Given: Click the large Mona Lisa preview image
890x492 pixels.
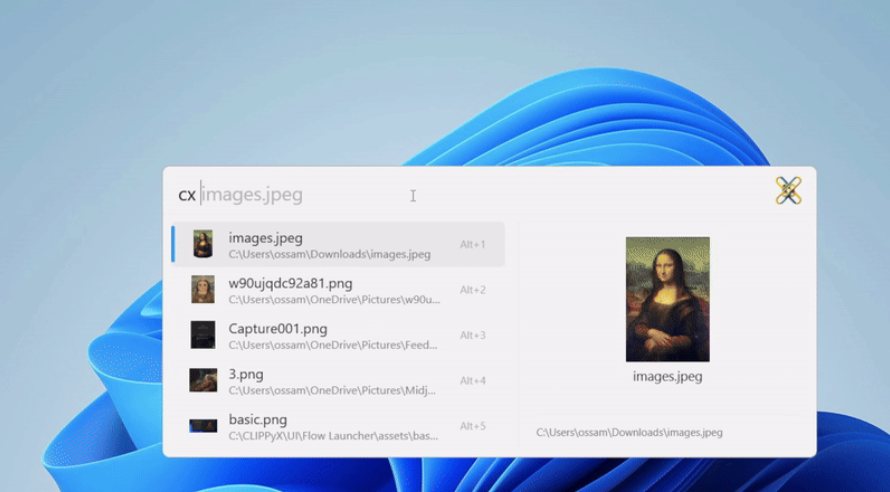Looking at the screenshot, I should 668,299.
